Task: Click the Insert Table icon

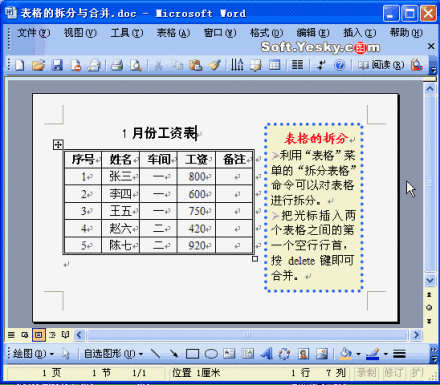Action: pos(274,65)
